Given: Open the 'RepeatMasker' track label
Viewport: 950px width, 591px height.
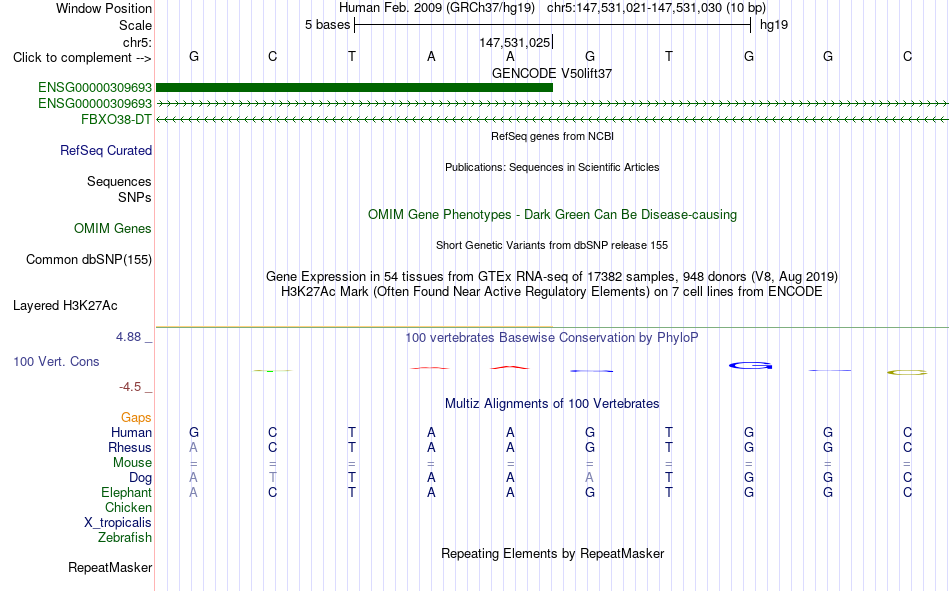Looking at the screenshot, I should (110, 567).
